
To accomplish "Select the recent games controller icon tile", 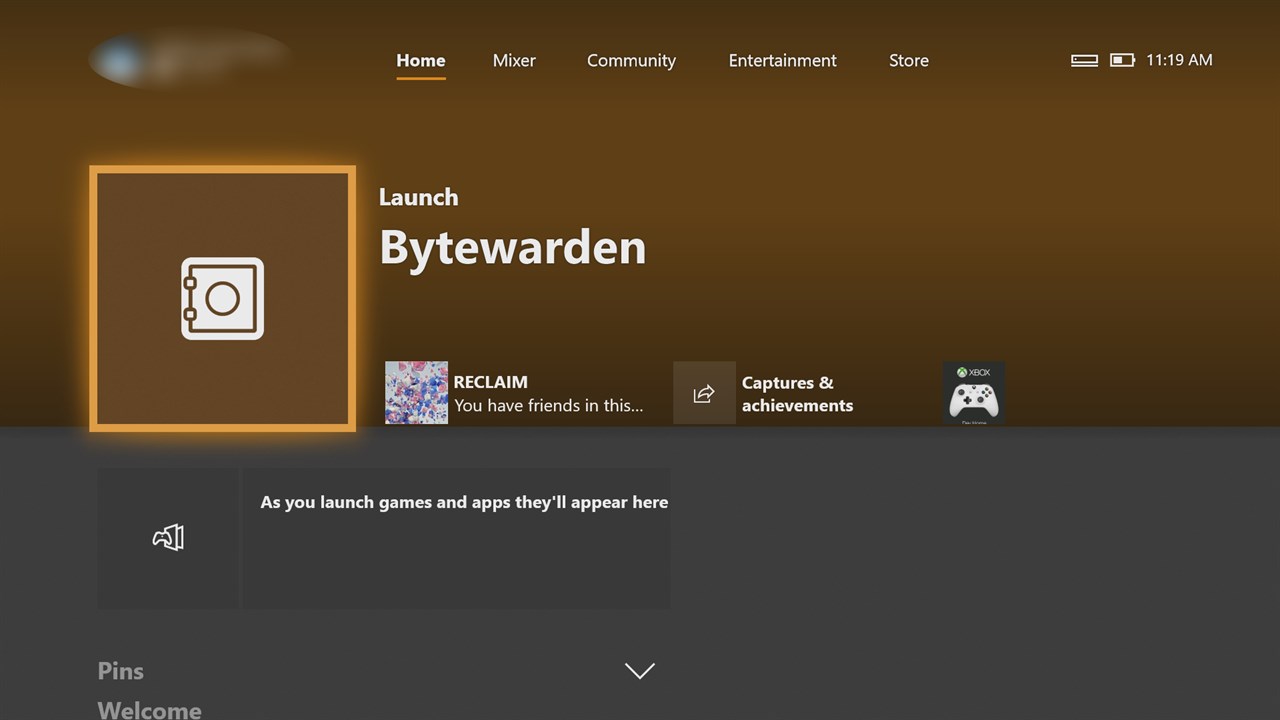I will [168, 538].
